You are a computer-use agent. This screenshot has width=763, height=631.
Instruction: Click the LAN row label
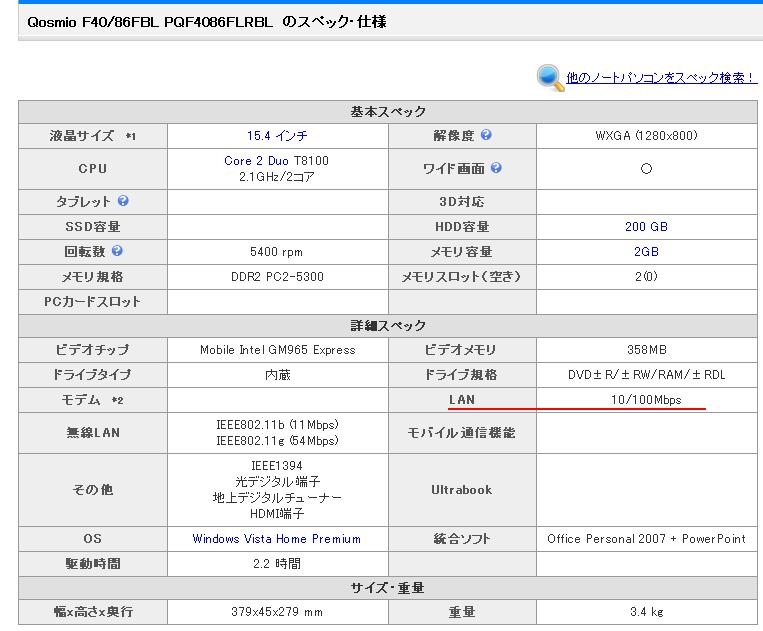point(462,399)
